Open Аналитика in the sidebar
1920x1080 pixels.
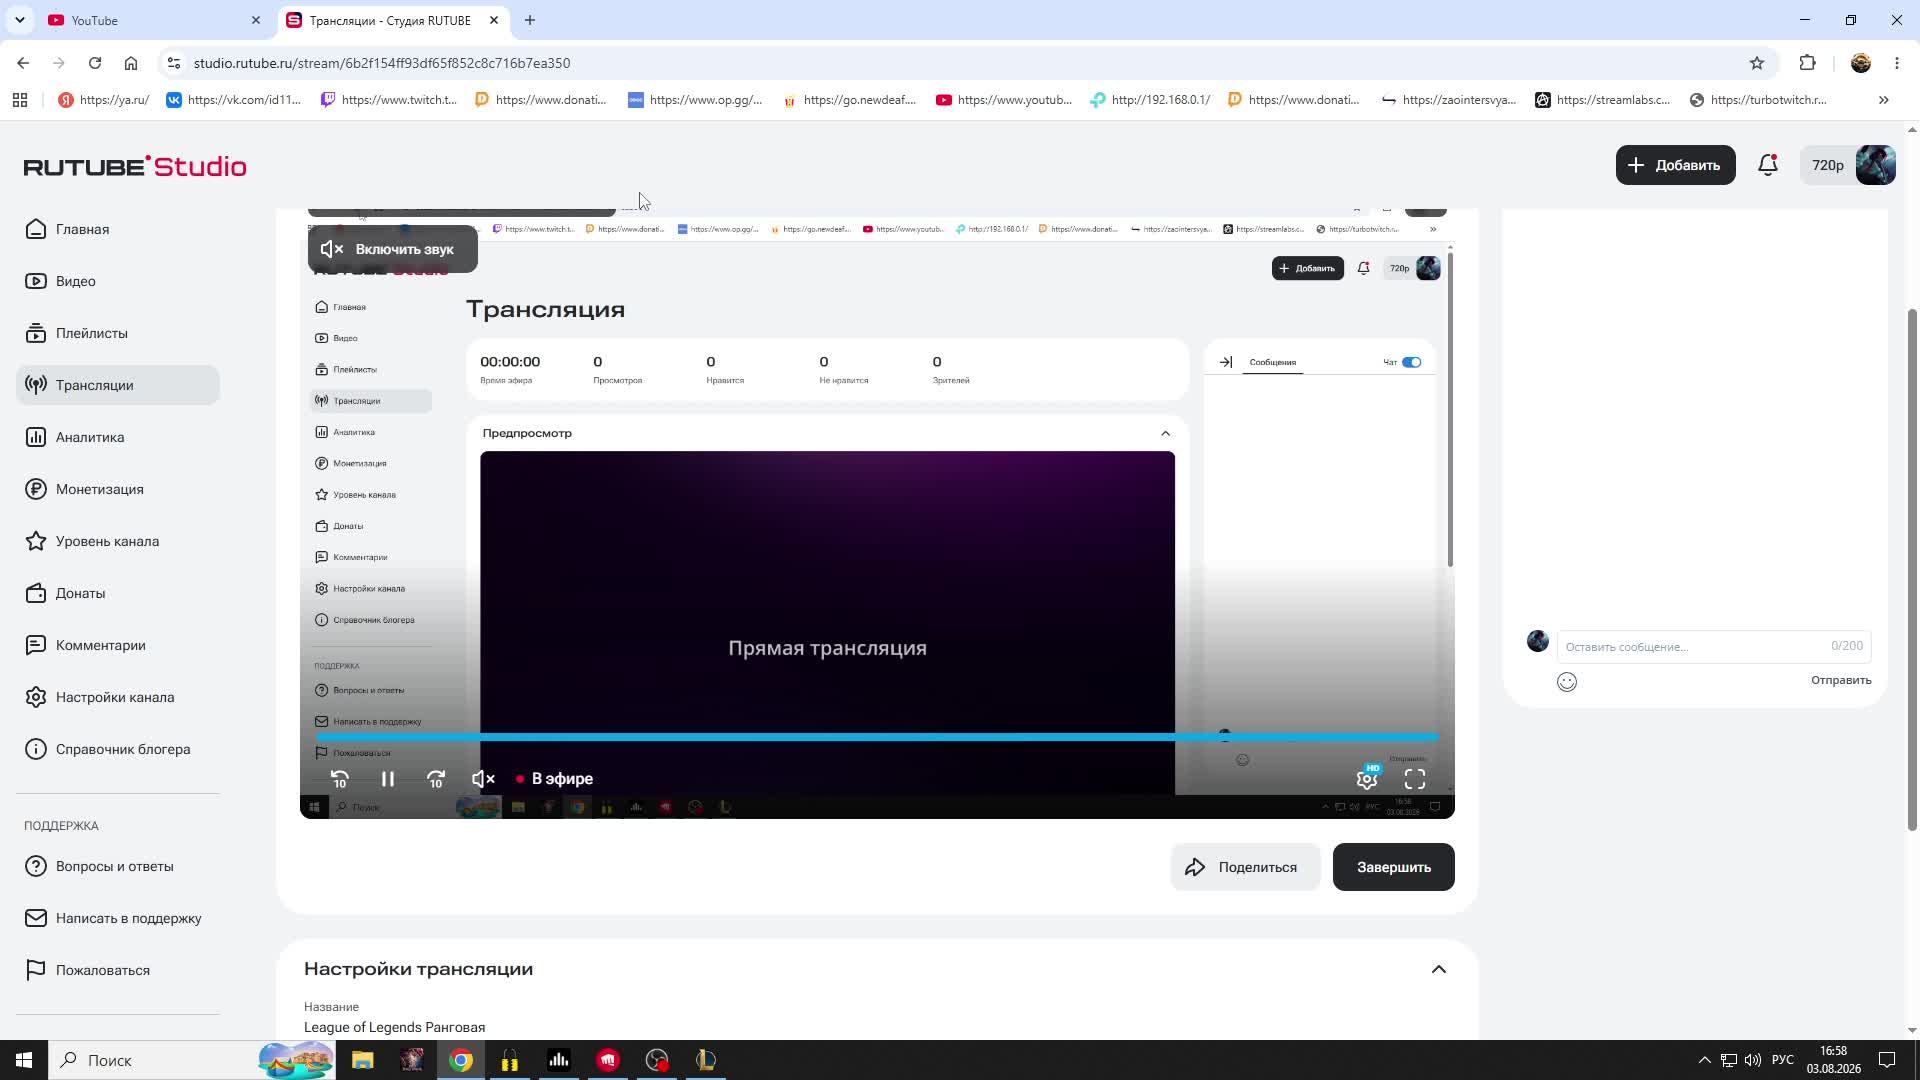118,437
